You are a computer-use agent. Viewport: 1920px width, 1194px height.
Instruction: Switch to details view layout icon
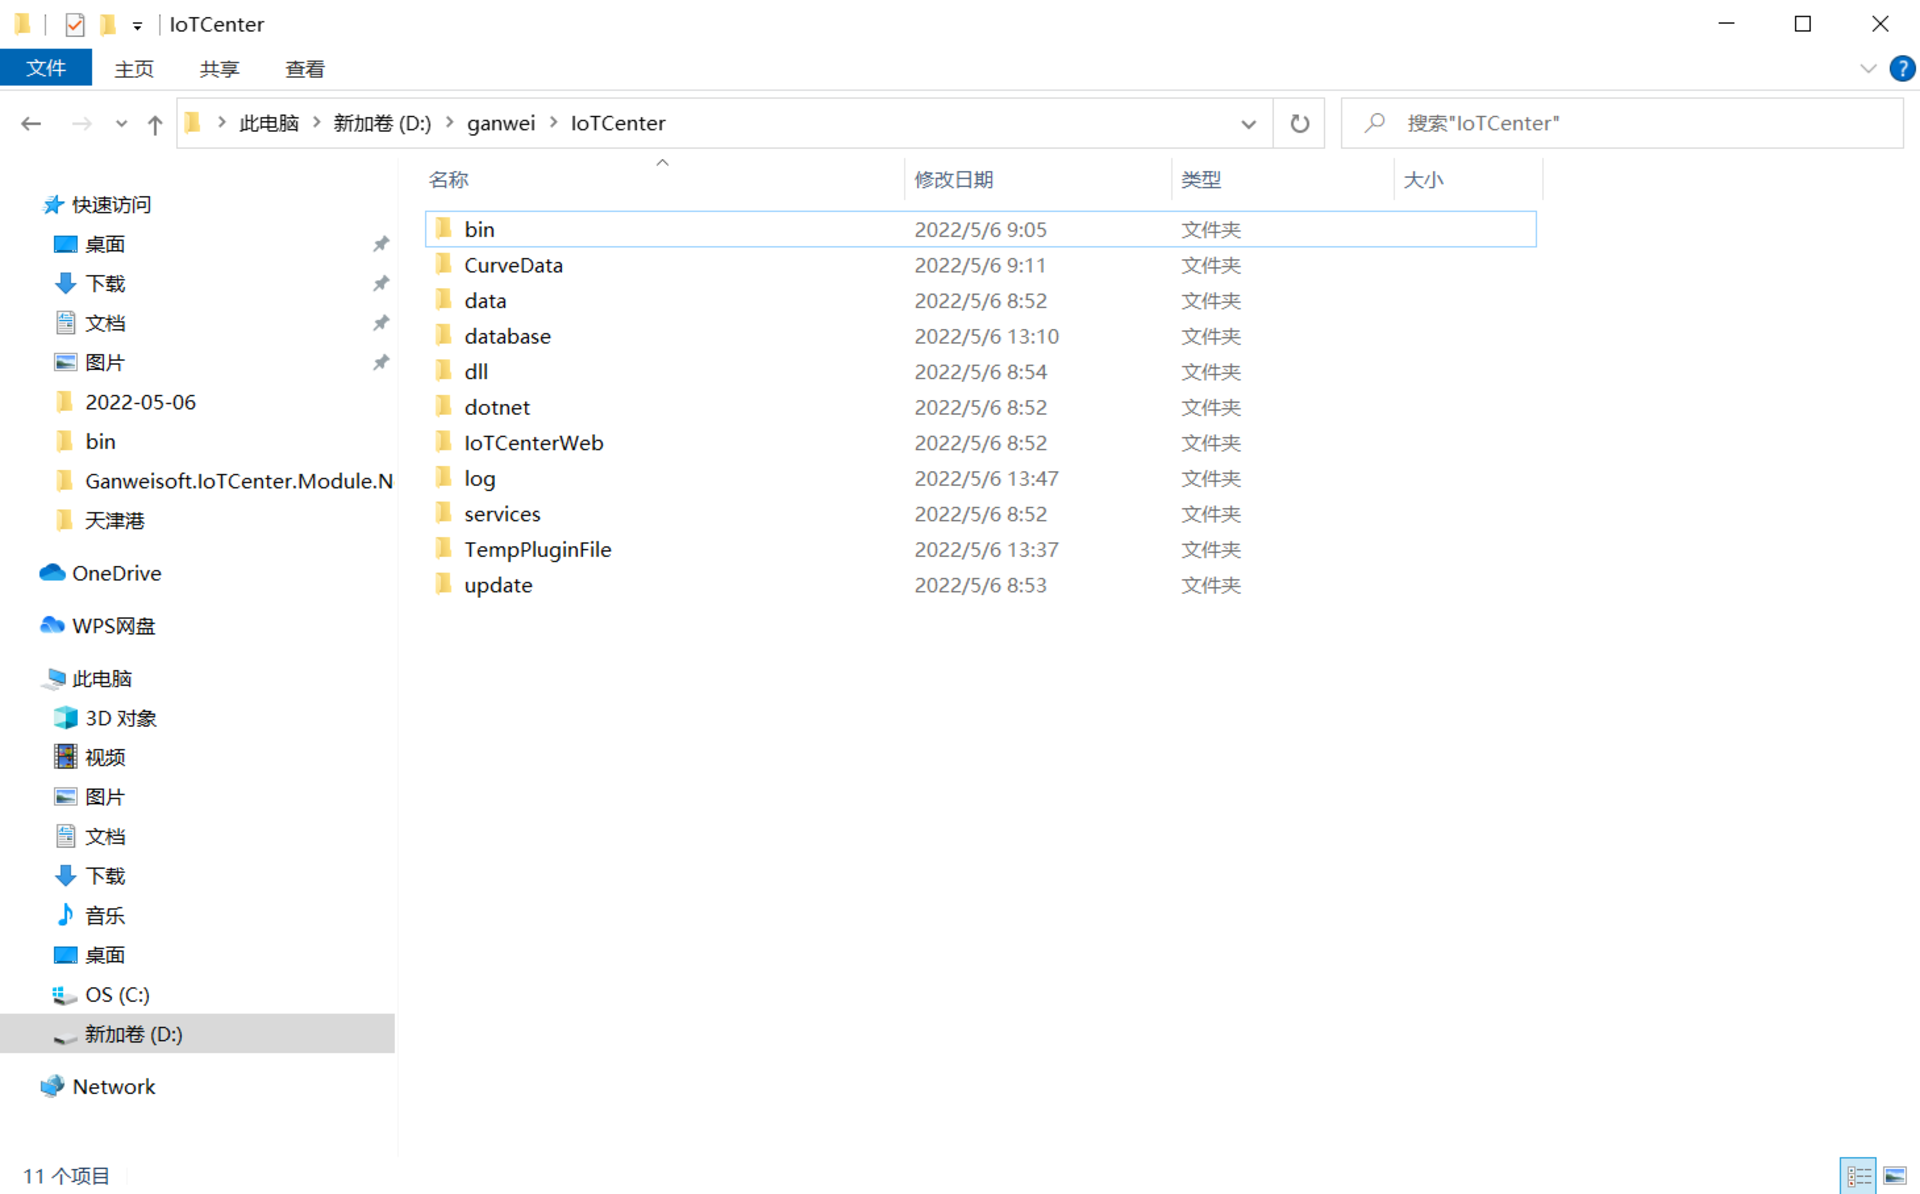pyautogui.click(x=1858, y=1176)
